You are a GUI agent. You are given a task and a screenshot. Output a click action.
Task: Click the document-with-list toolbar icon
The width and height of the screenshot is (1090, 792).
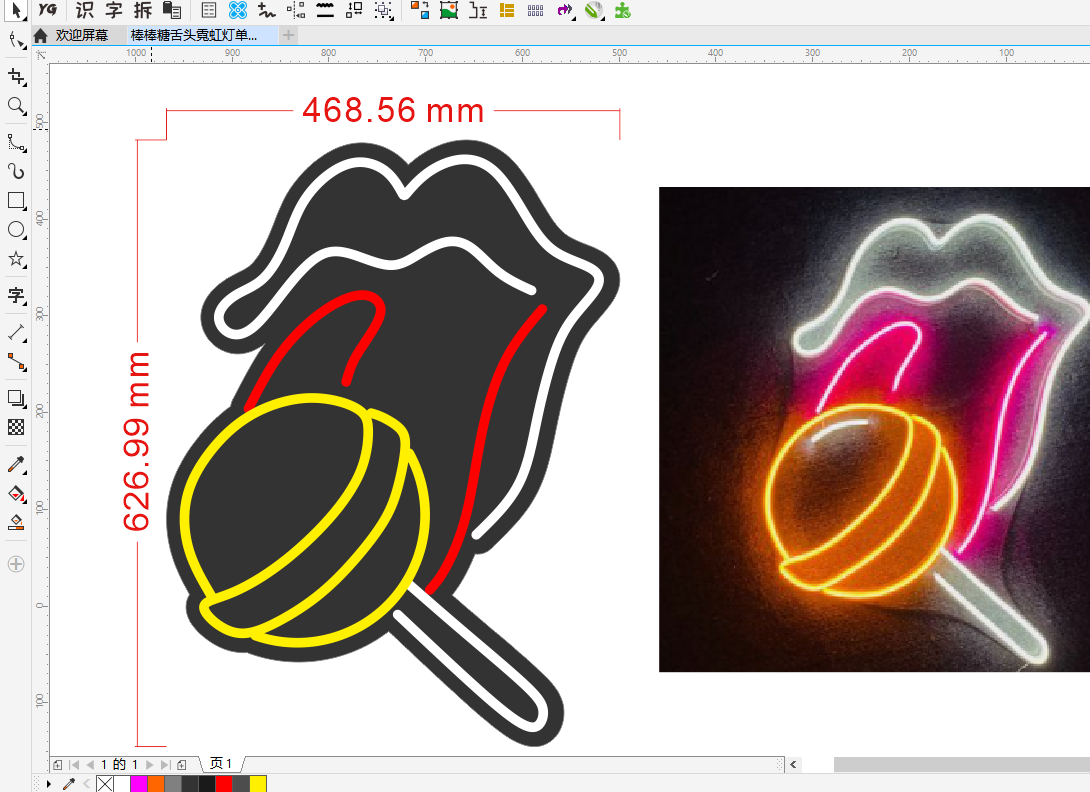pyautogui.click(x=172, y=10)
